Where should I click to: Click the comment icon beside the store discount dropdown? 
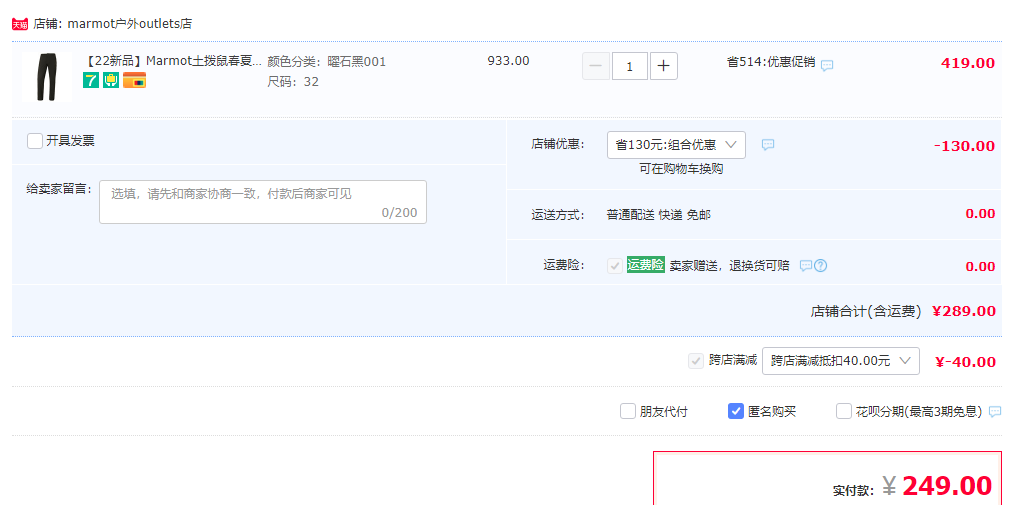pyautogui.click(x=768, y=145)
